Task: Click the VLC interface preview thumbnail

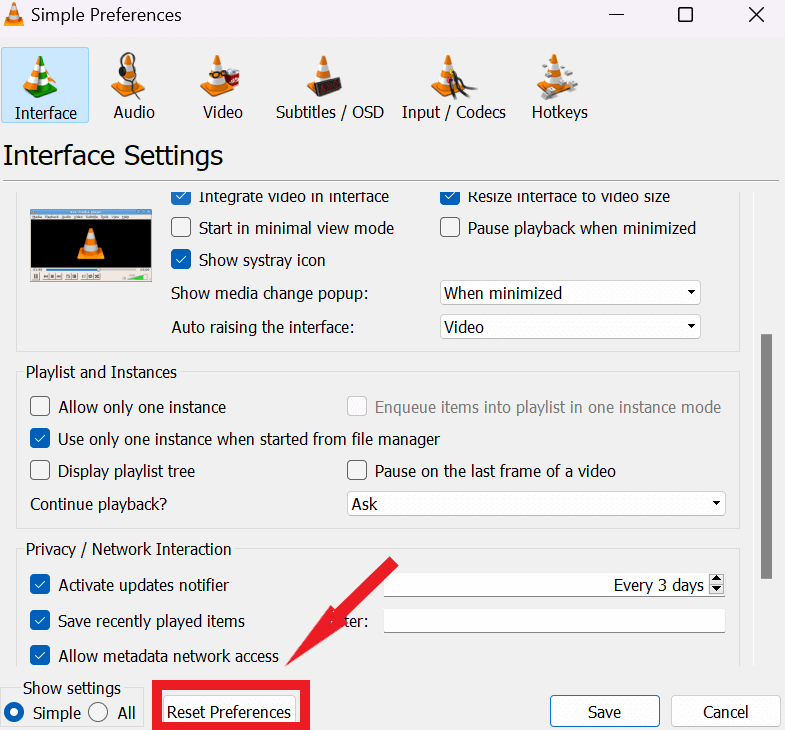Action: pos(90,244)
